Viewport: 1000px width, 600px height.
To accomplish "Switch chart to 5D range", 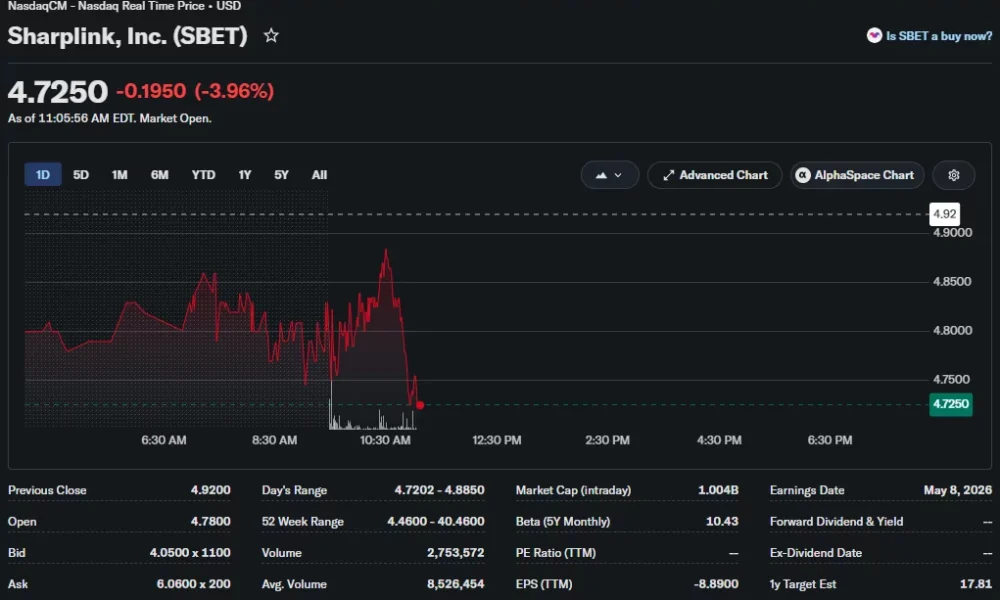I will [81, 175].
